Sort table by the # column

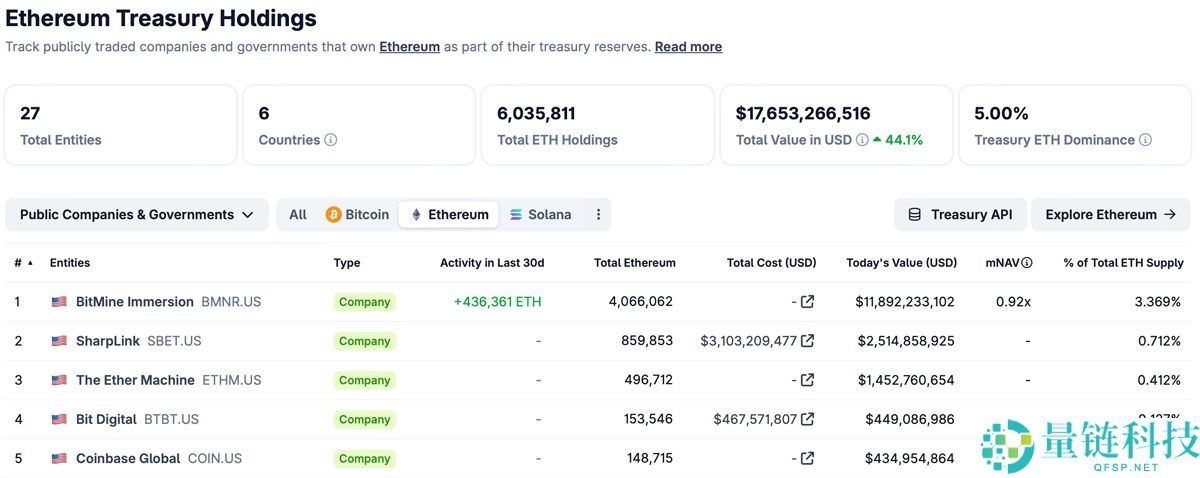pyautogui.click(x=23, y=263)
